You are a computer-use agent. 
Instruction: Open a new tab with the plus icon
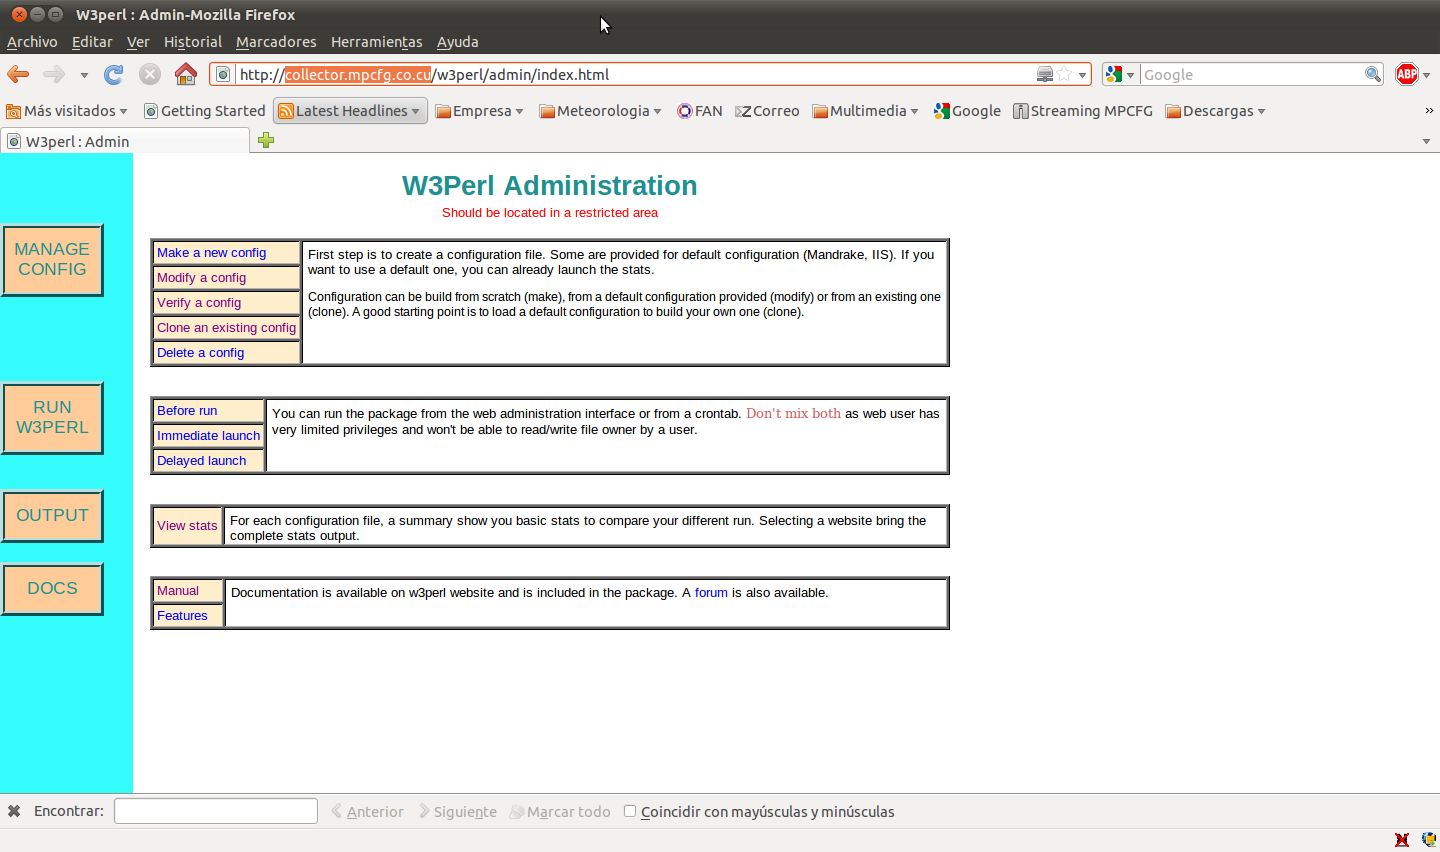(x=266, y=140)
